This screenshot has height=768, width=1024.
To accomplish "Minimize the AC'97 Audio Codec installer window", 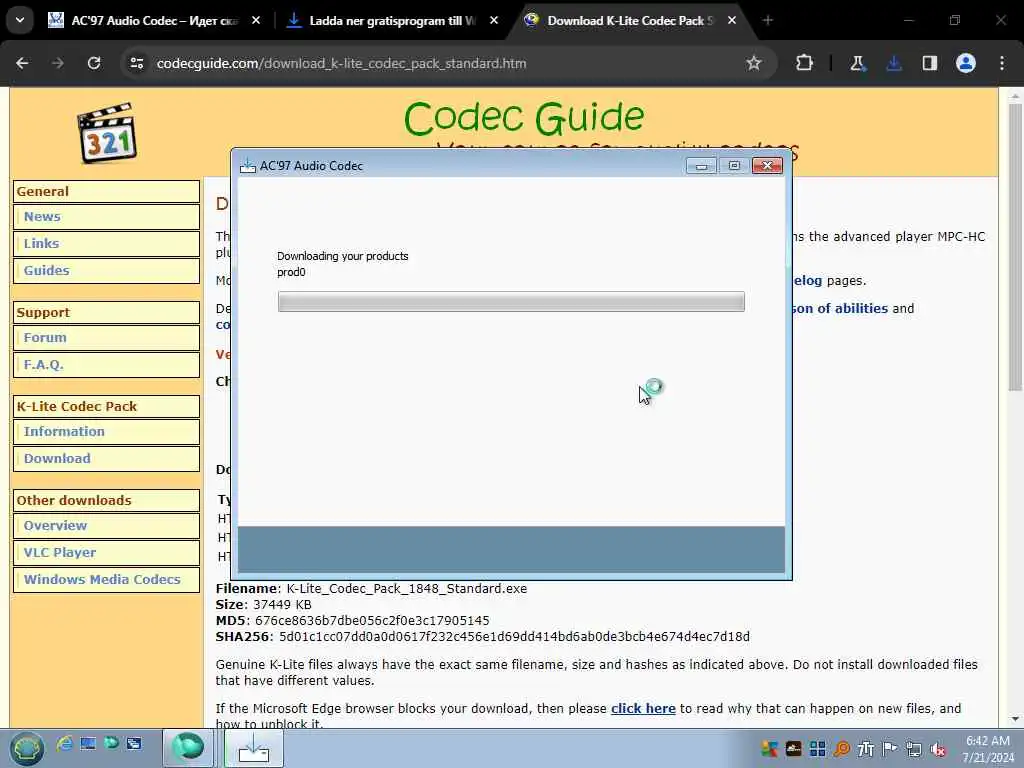I will tap(701, 166).
